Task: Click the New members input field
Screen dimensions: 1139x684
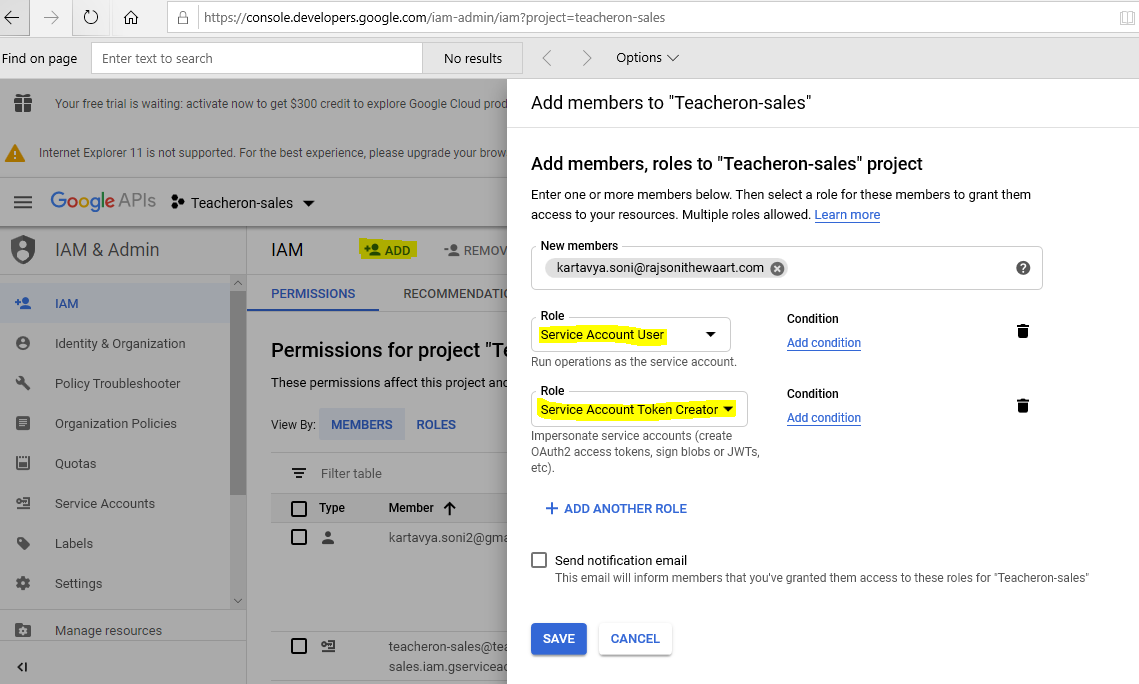Action: (x=787, y=268)
